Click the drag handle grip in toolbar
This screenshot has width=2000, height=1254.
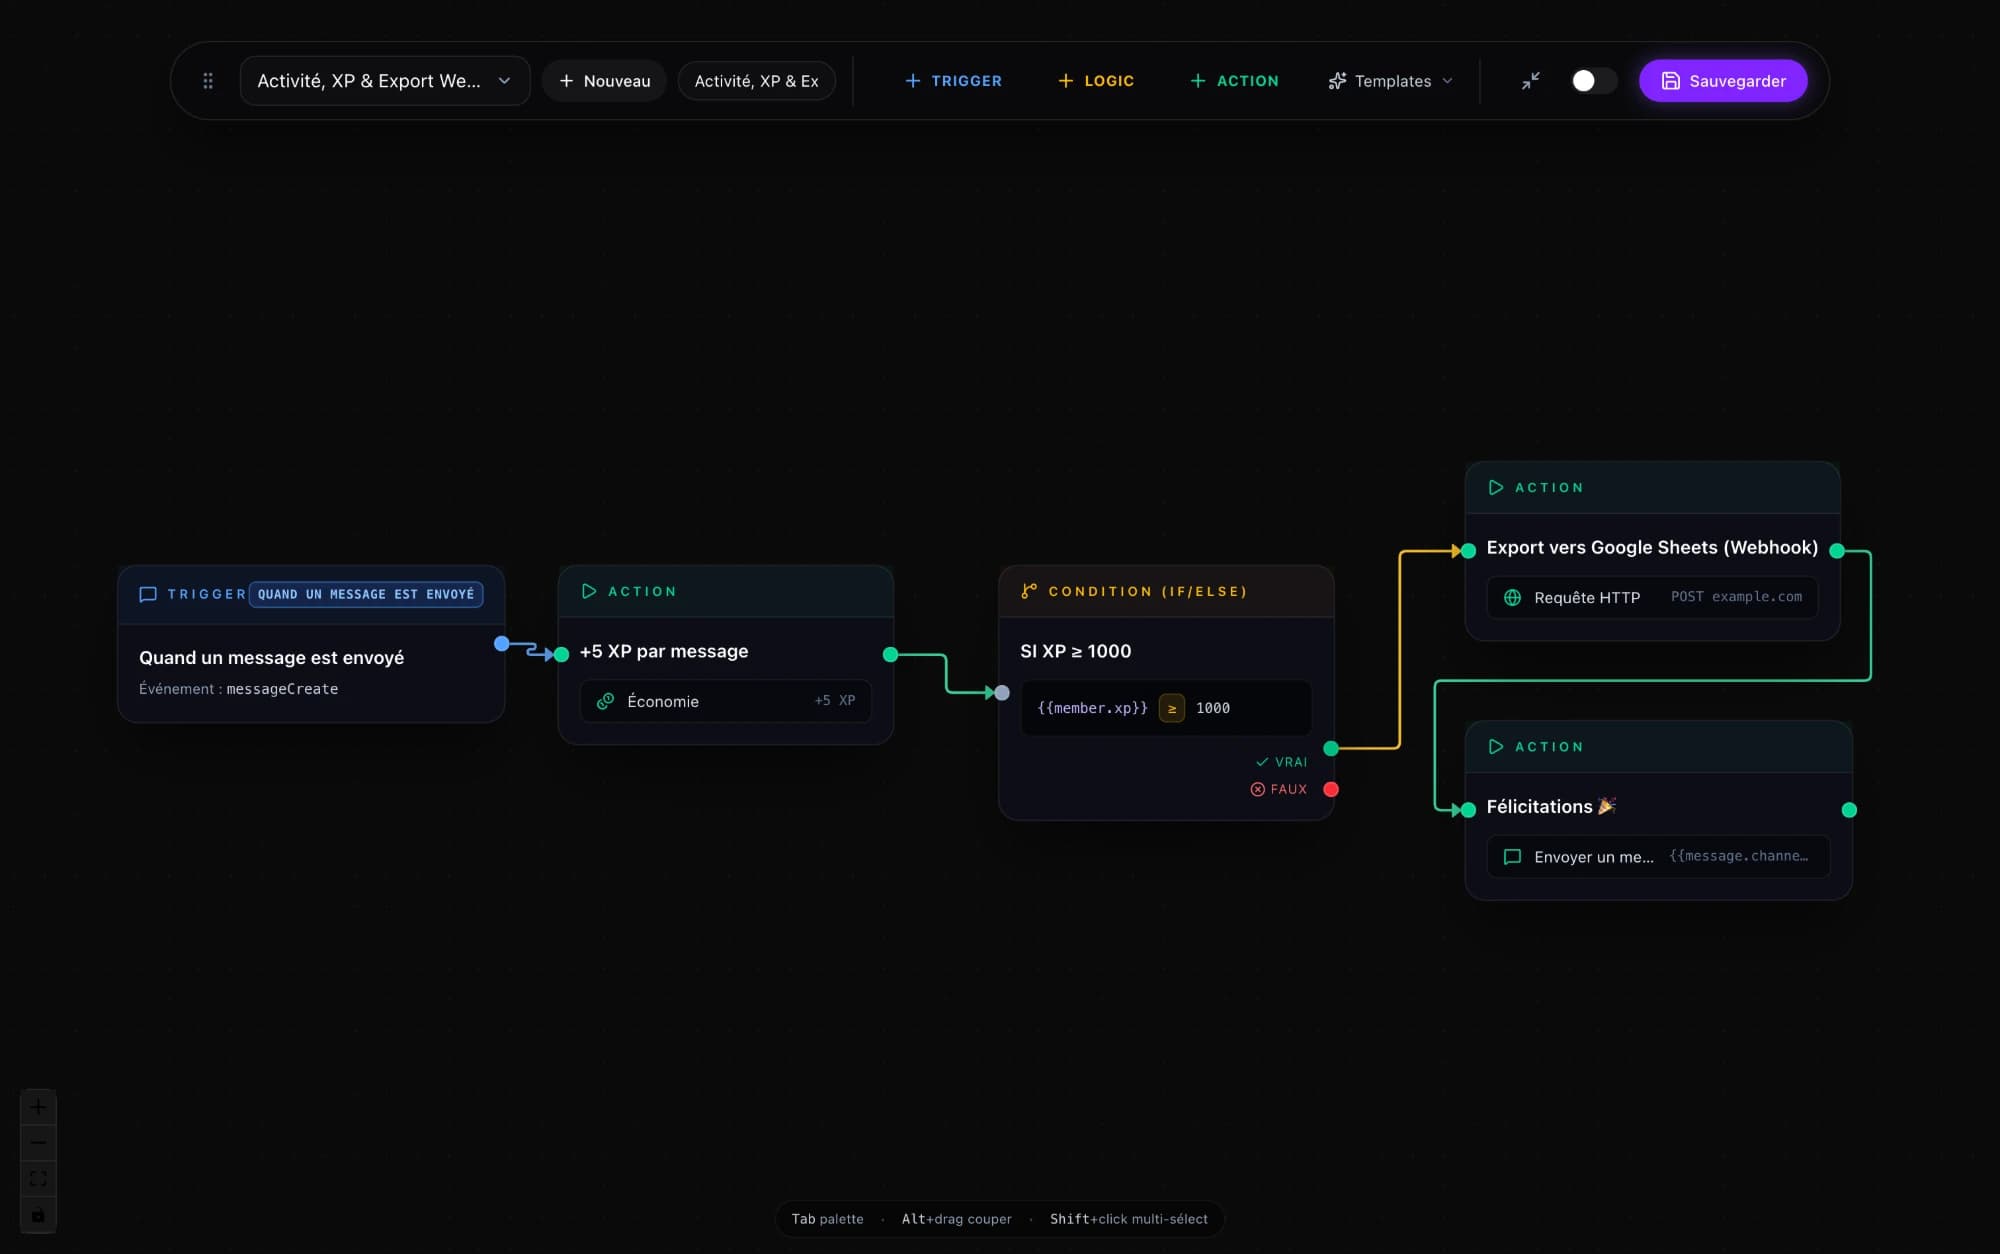[208, 81]
